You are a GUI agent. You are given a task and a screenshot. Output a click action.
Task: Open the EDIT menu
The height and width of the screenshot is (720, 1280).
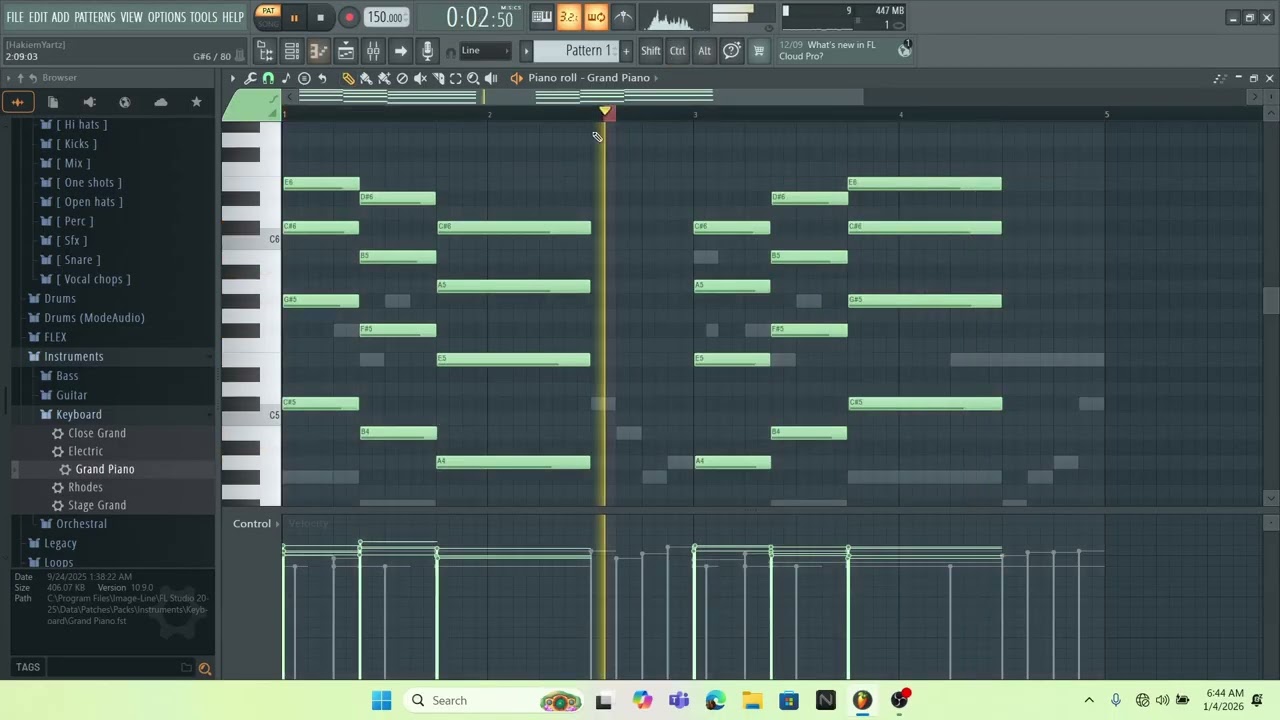pos(38,17)
